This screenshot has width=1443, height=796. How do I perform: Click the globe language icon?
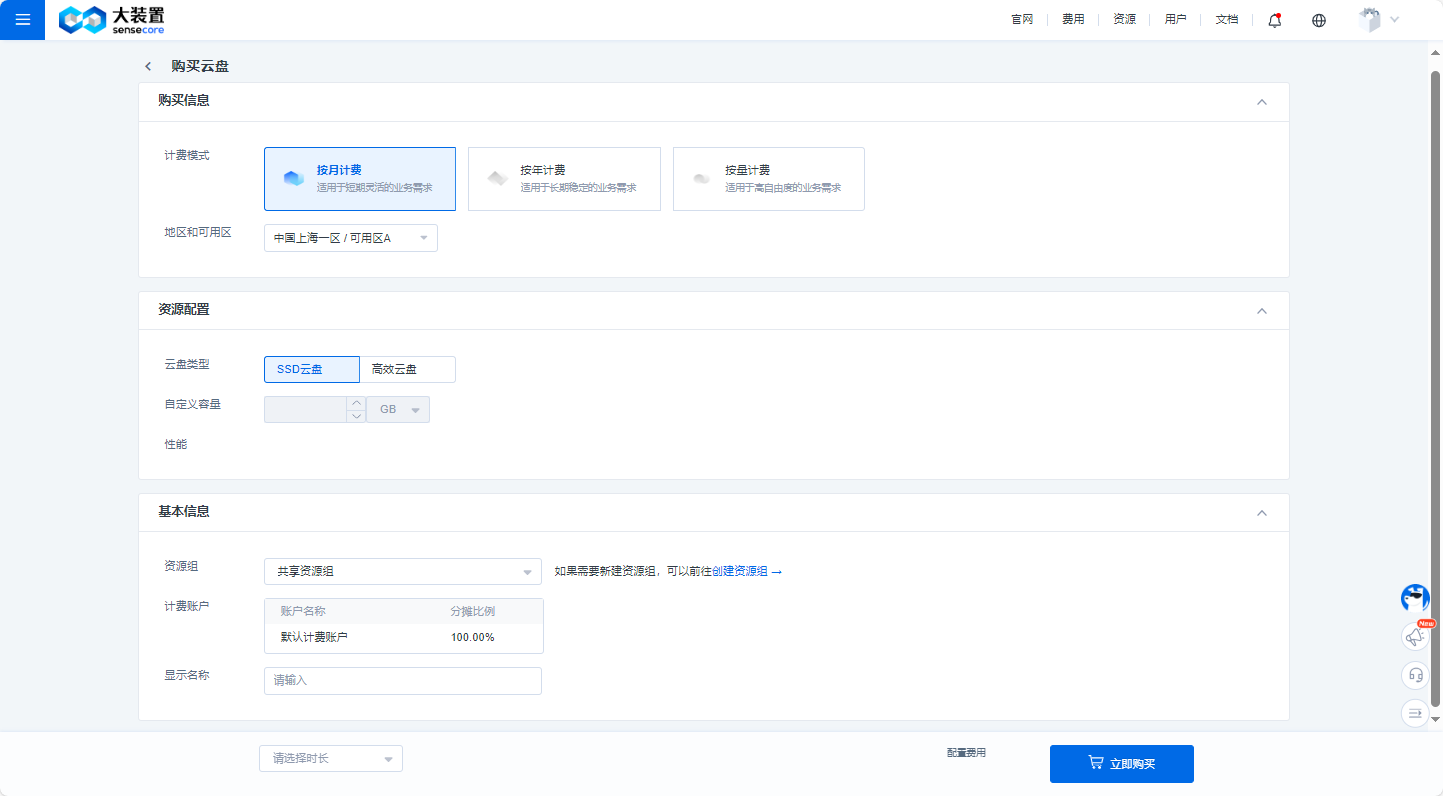coord(1318,20)
